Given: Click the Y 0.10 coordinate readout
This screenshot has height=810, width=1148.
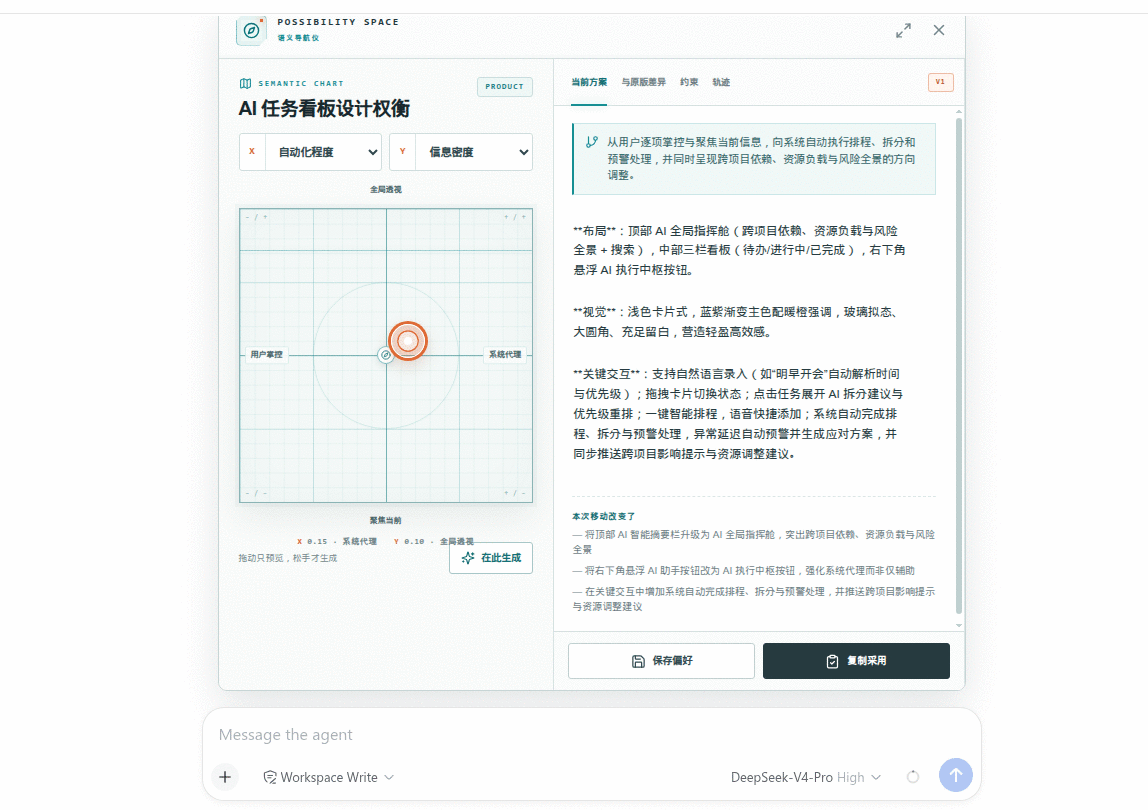Looking at the screenshot, I should tap(433, 541).
